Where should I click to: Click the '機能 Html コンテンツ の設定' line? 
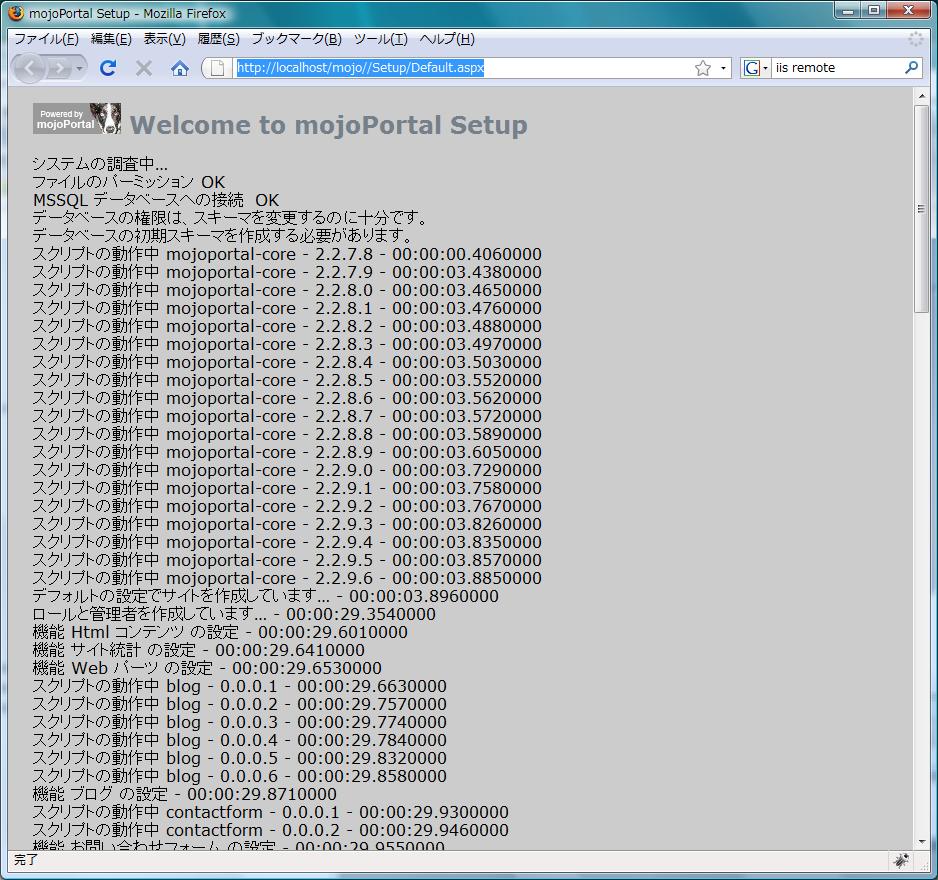coord(220,632)
